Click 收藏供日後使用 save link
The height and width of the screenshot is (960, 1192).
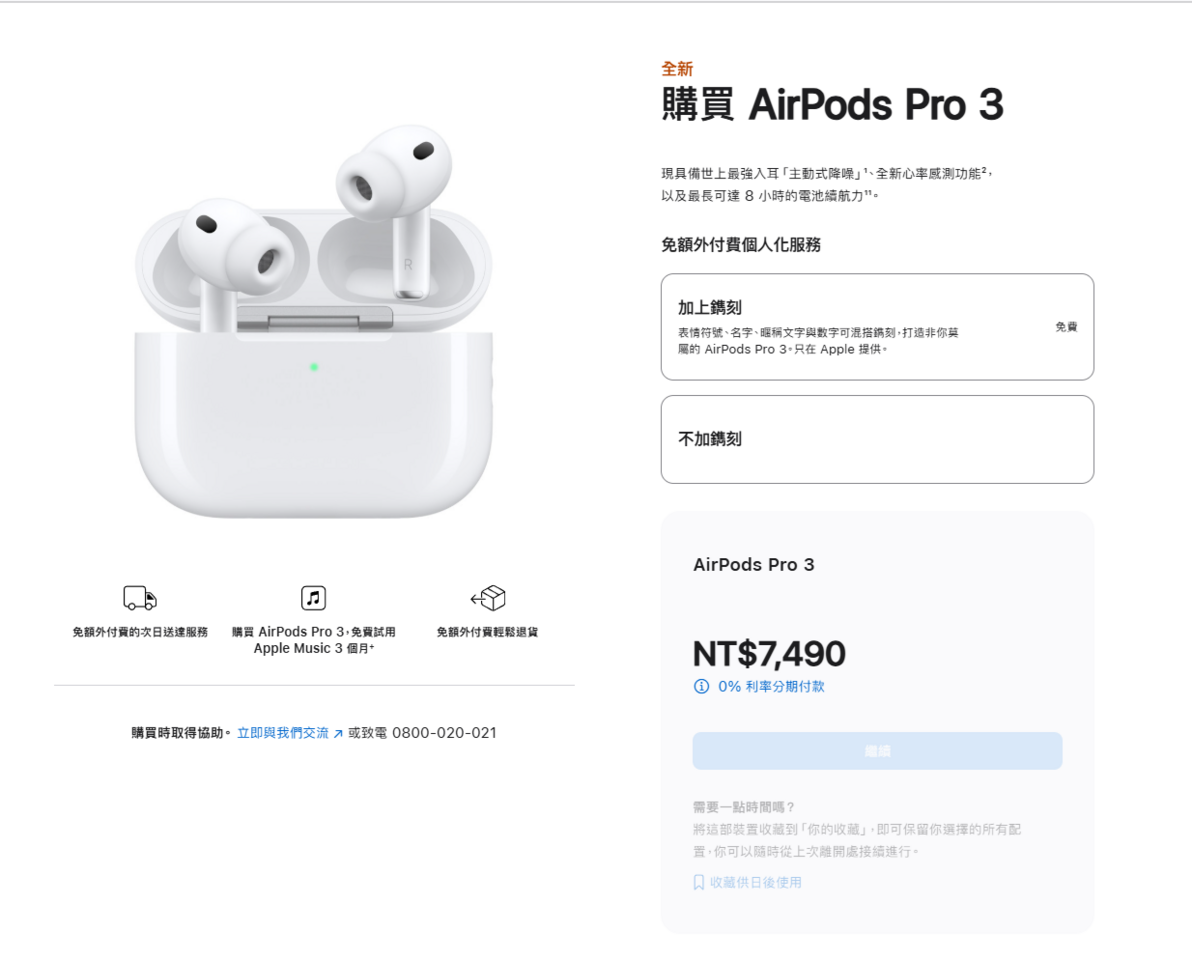point(755,882)
